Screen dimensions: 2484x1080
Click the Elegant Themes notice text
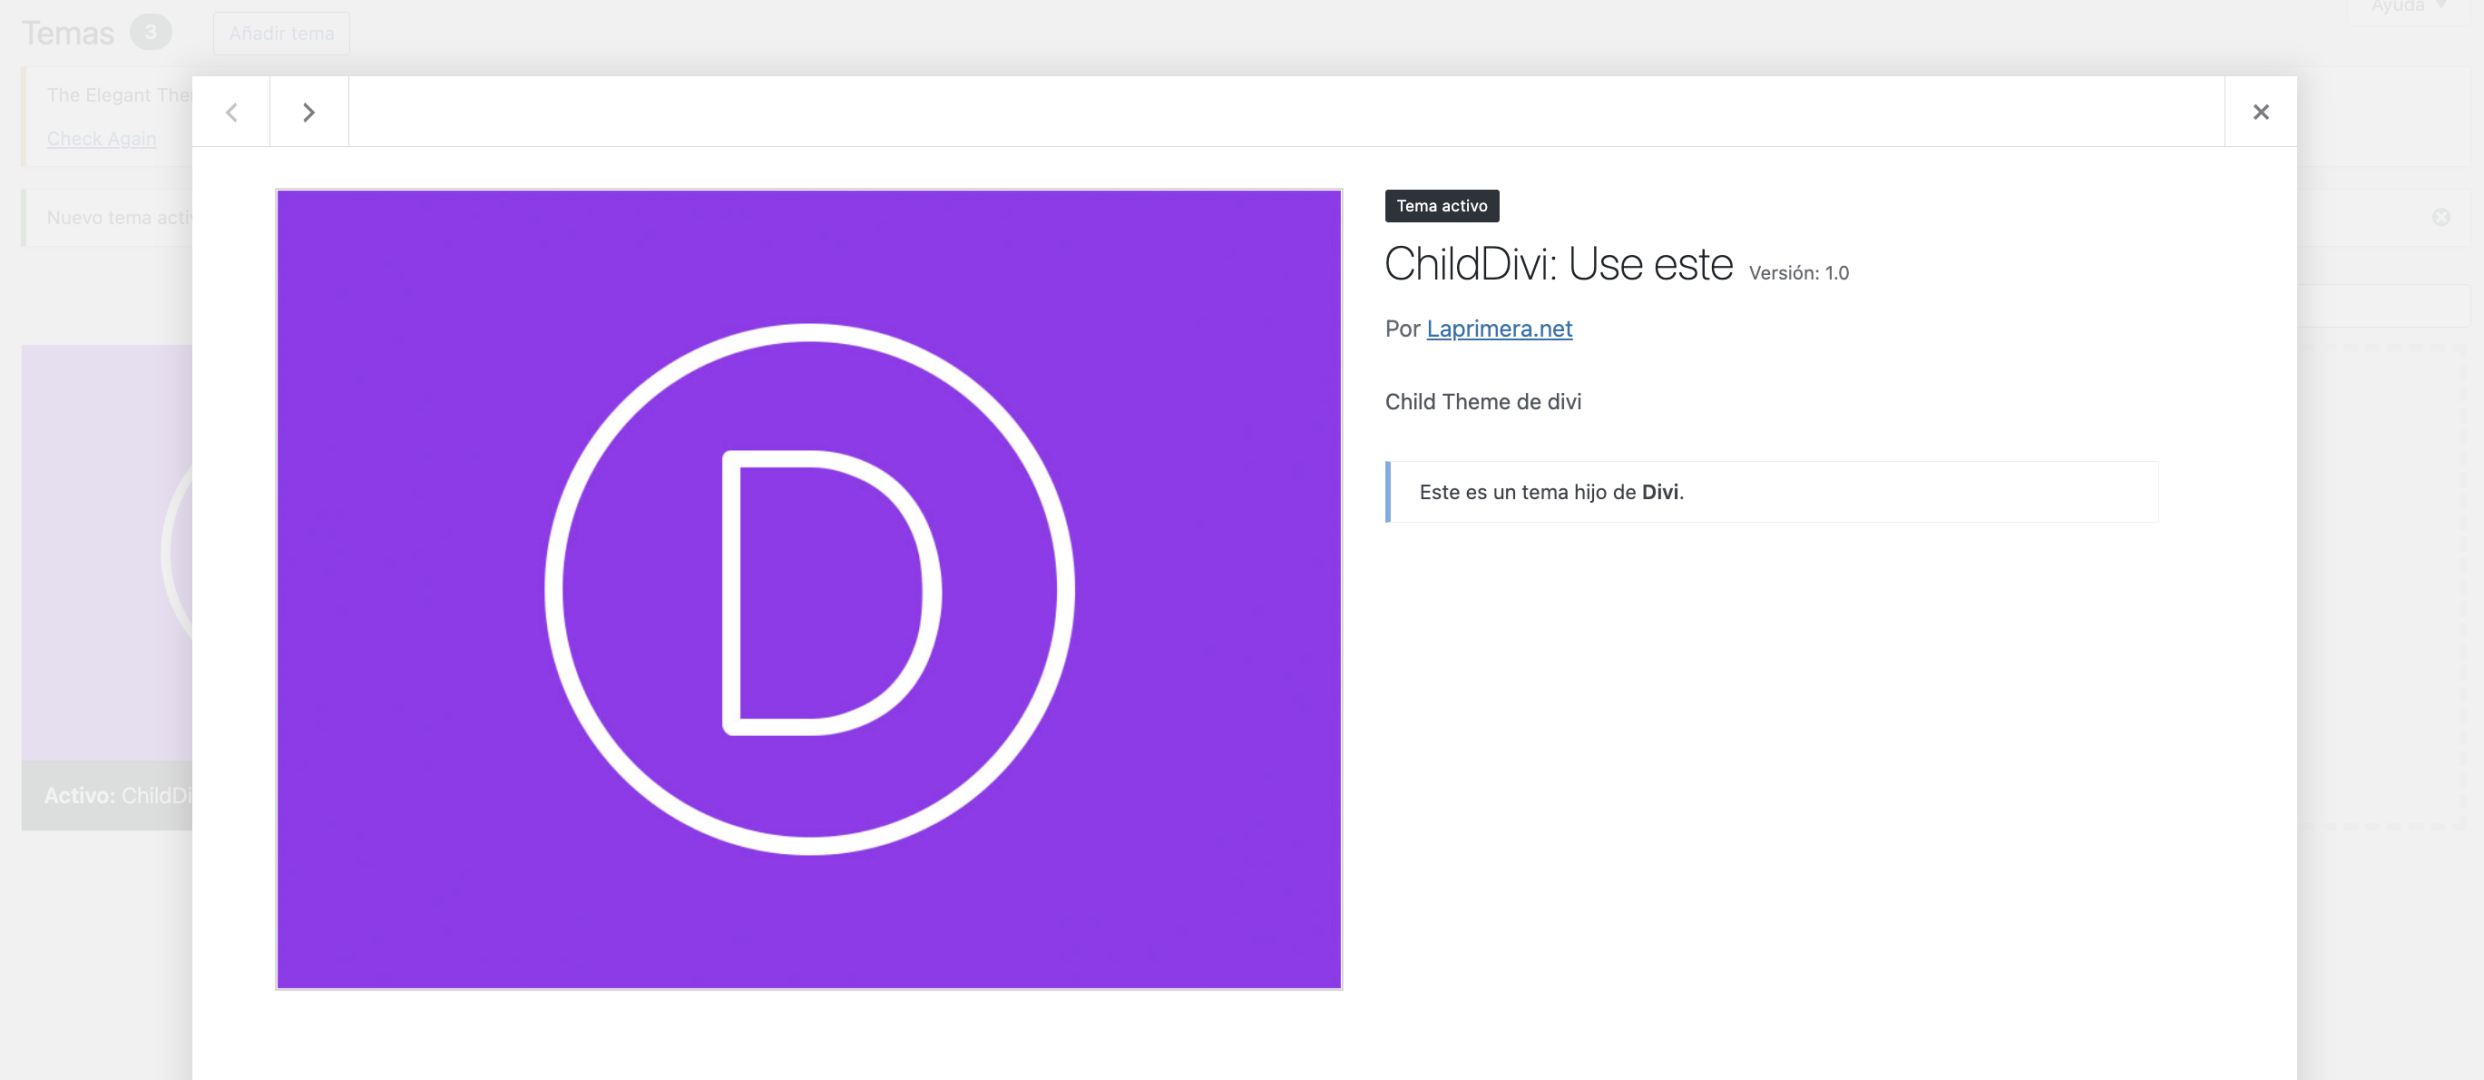tap(117, 95)
